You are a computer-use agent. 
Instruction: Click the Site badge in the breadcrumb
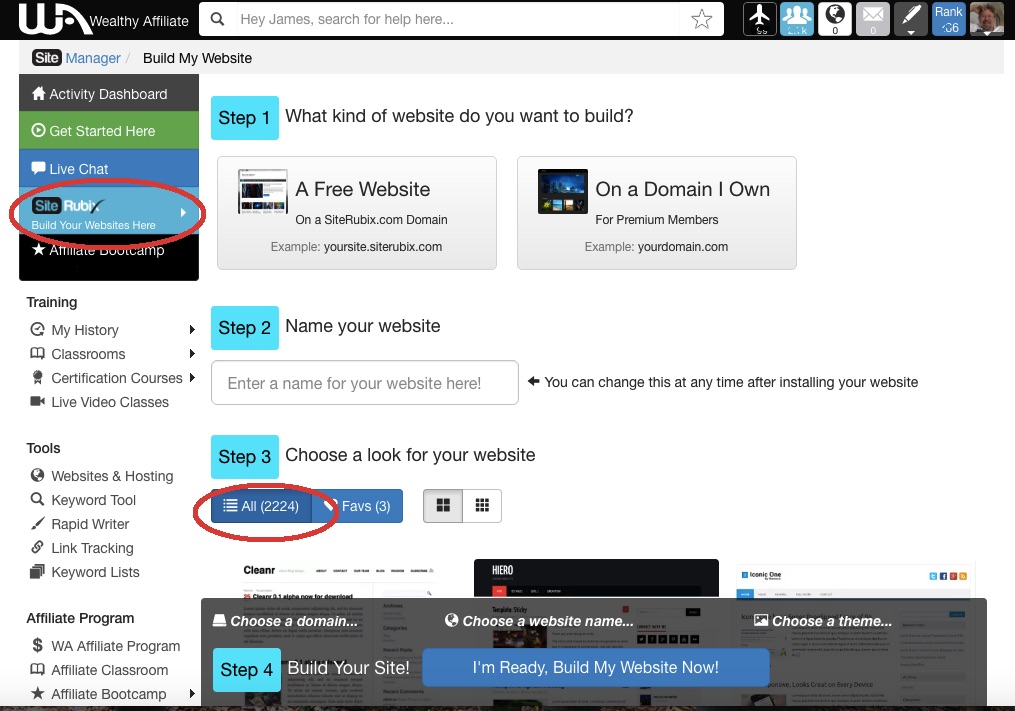coord(47,58)
